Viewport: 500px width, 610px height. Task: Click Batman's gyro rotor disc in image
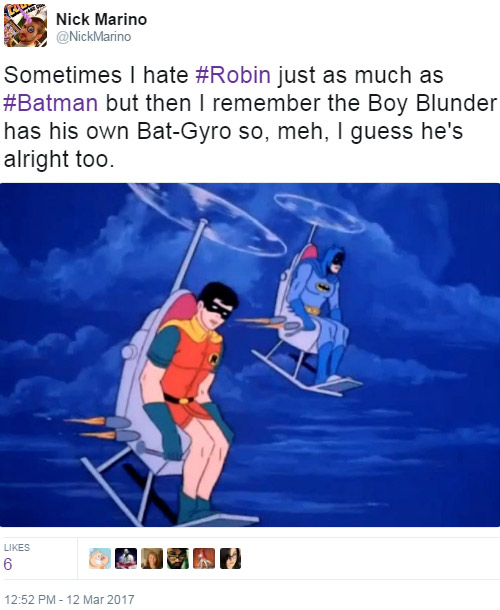pyautogui.click(x=319, y=212)
